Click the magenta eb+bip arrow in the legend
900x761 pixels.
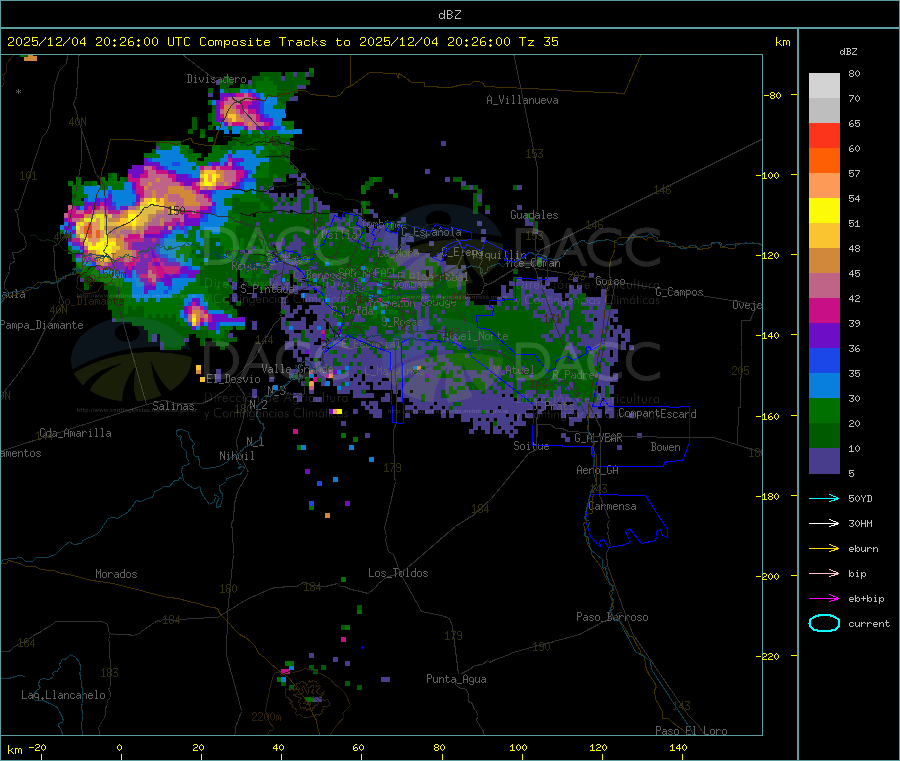click(x=824, y=599)
